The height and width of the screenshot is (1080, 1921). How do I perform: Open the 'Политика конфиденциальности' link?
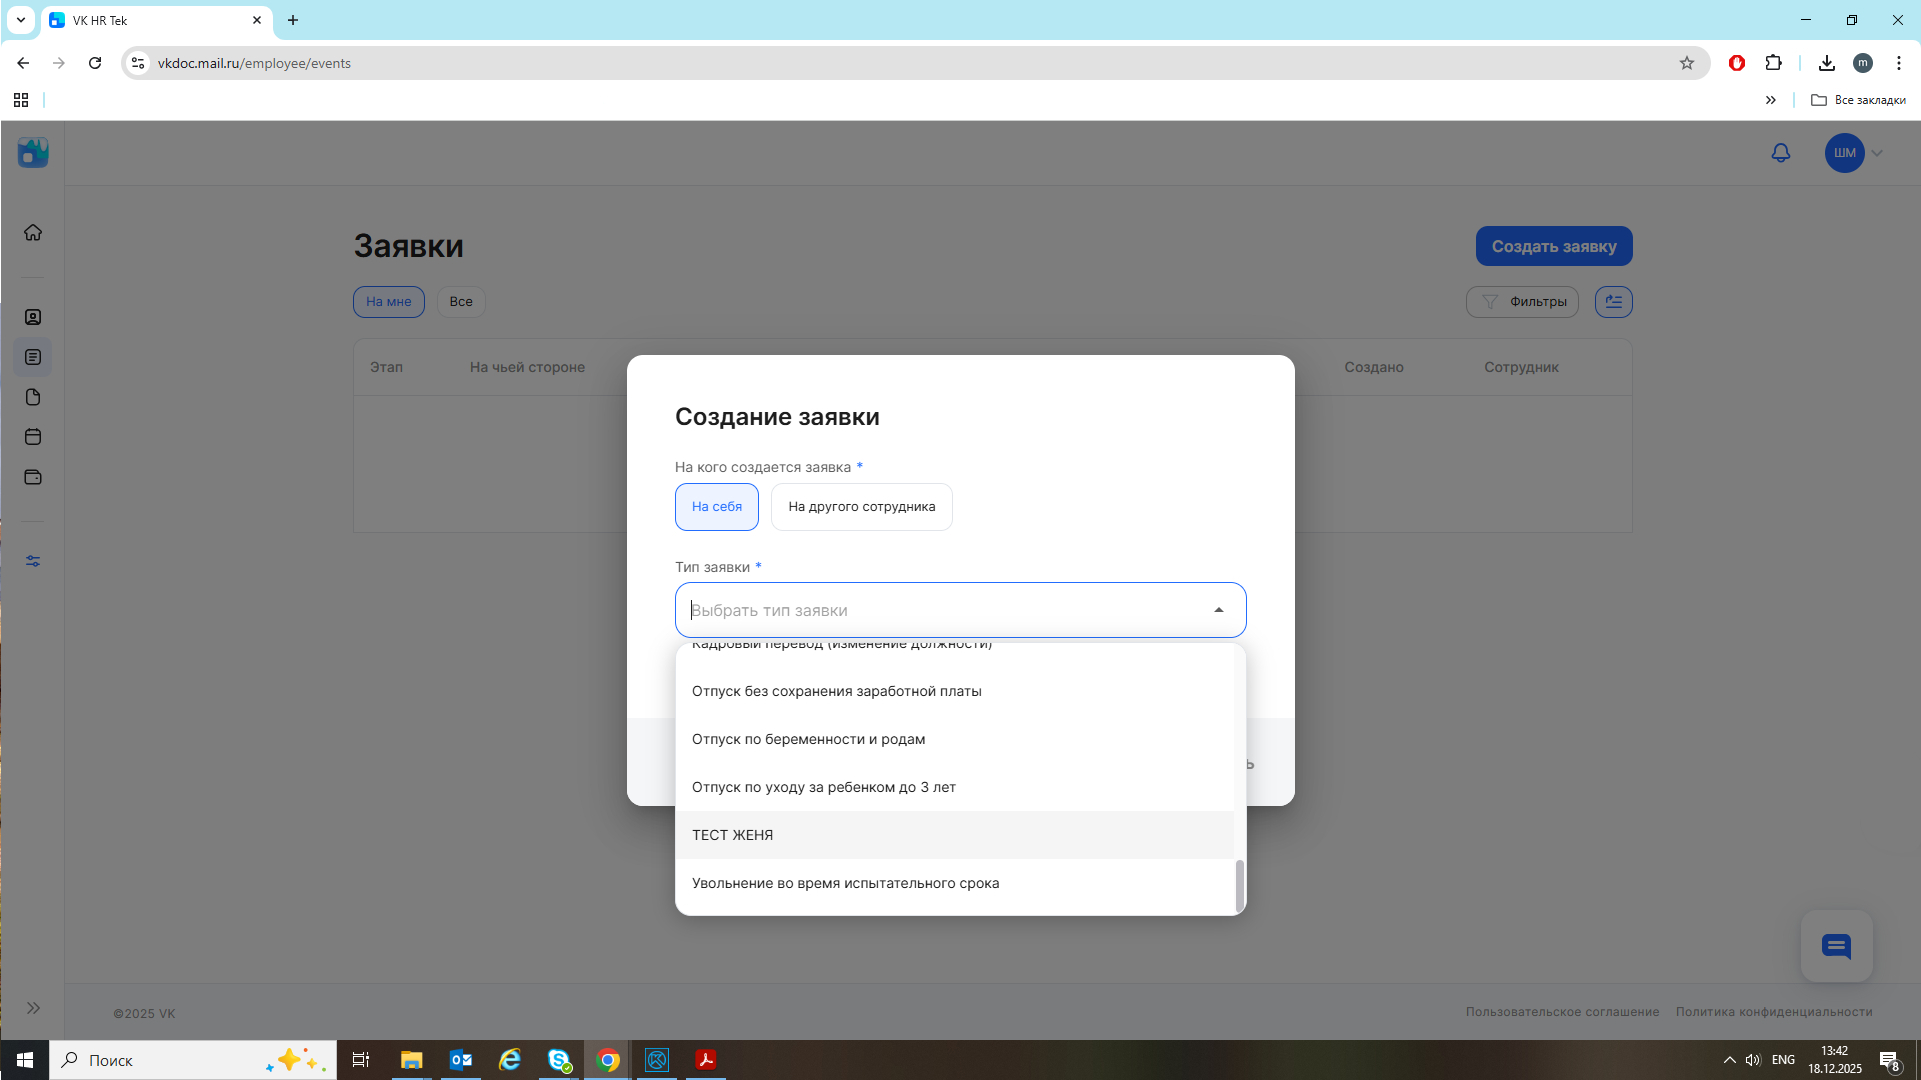click(1773, 1012)
